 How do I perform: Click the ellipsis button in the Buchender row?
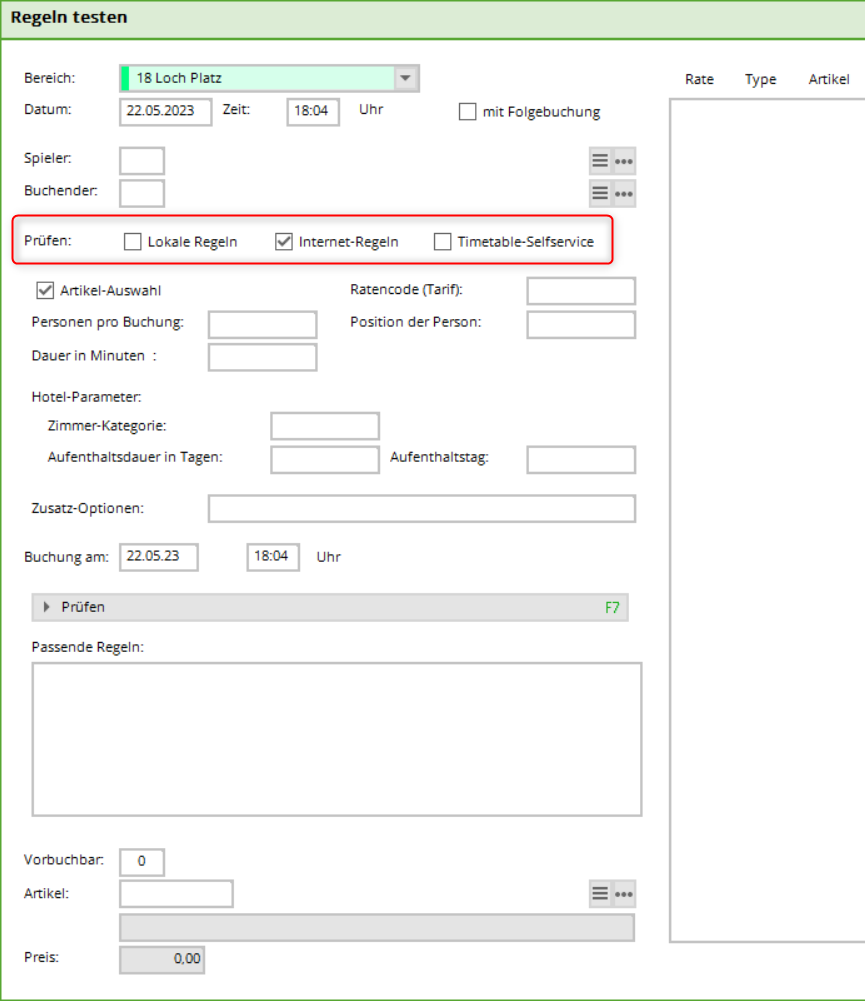624,194
